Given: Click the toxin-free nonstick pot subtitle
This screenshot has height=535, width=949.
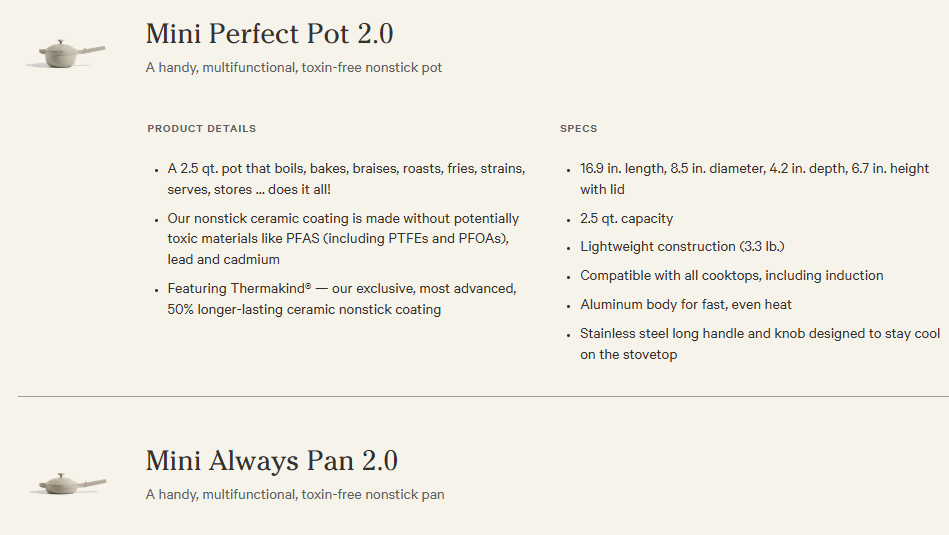Looking at the screenshot, I should pyautogui.click(x=294, y=68).
